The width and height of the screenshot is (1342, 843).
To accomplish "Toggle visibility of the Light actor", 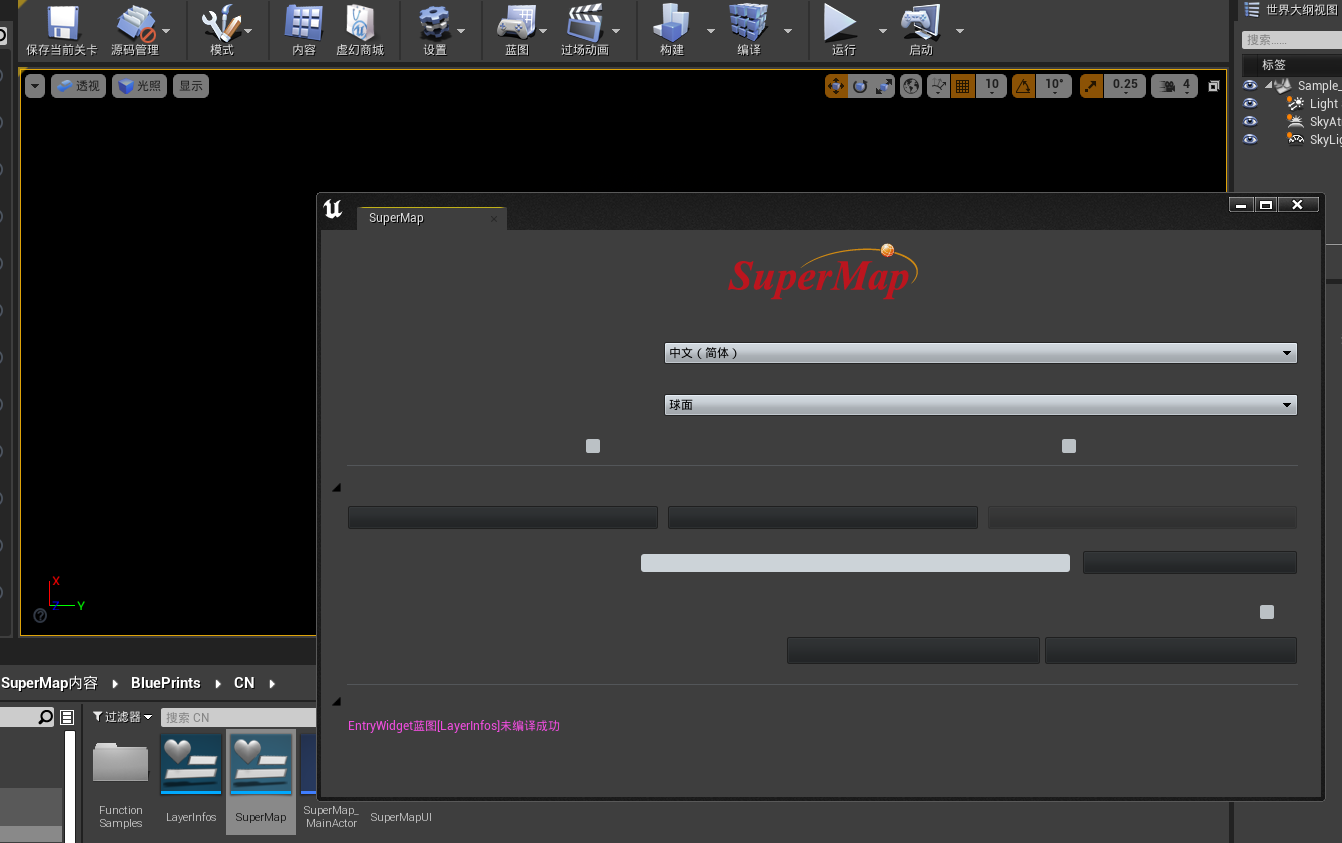I will [1250, 103].
